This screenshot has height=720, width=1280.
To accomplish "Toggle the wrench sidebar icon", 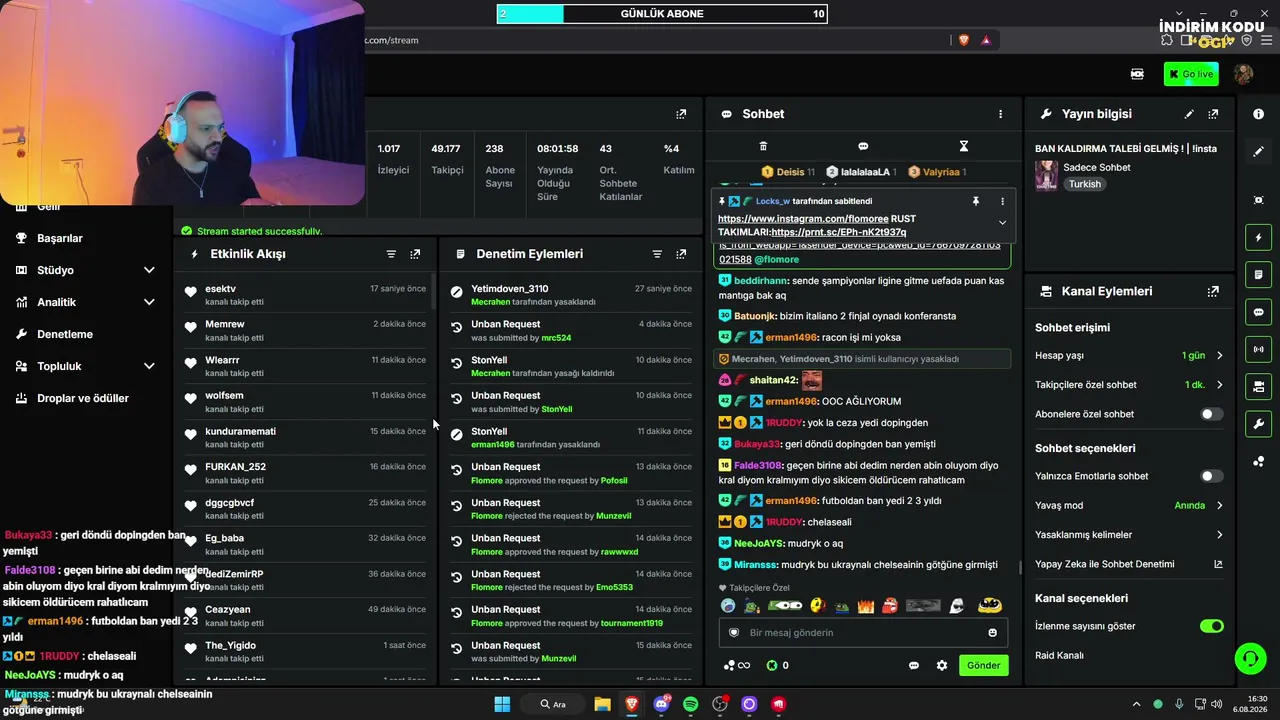I will [1258, 423].
